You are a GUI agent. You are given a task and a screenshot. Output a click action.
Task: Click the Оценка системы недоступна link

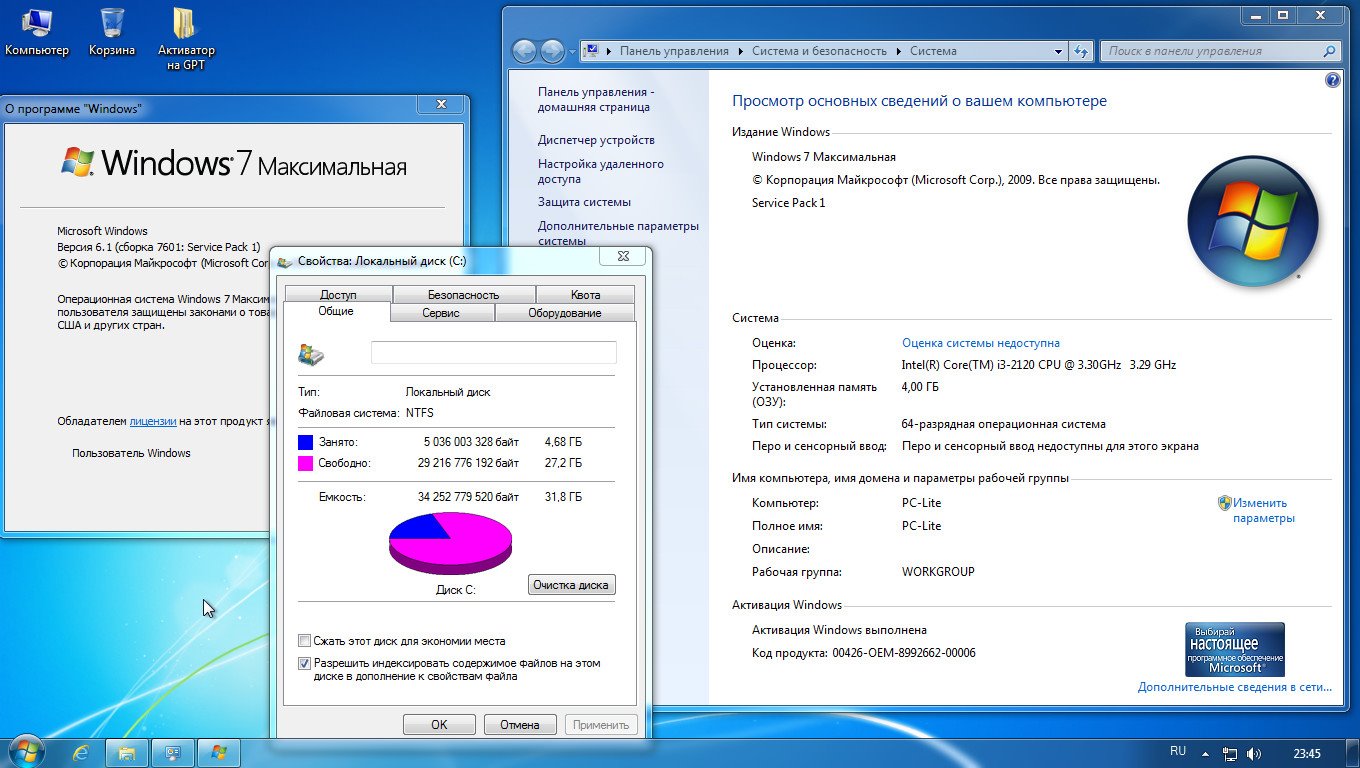pos(980,343)
